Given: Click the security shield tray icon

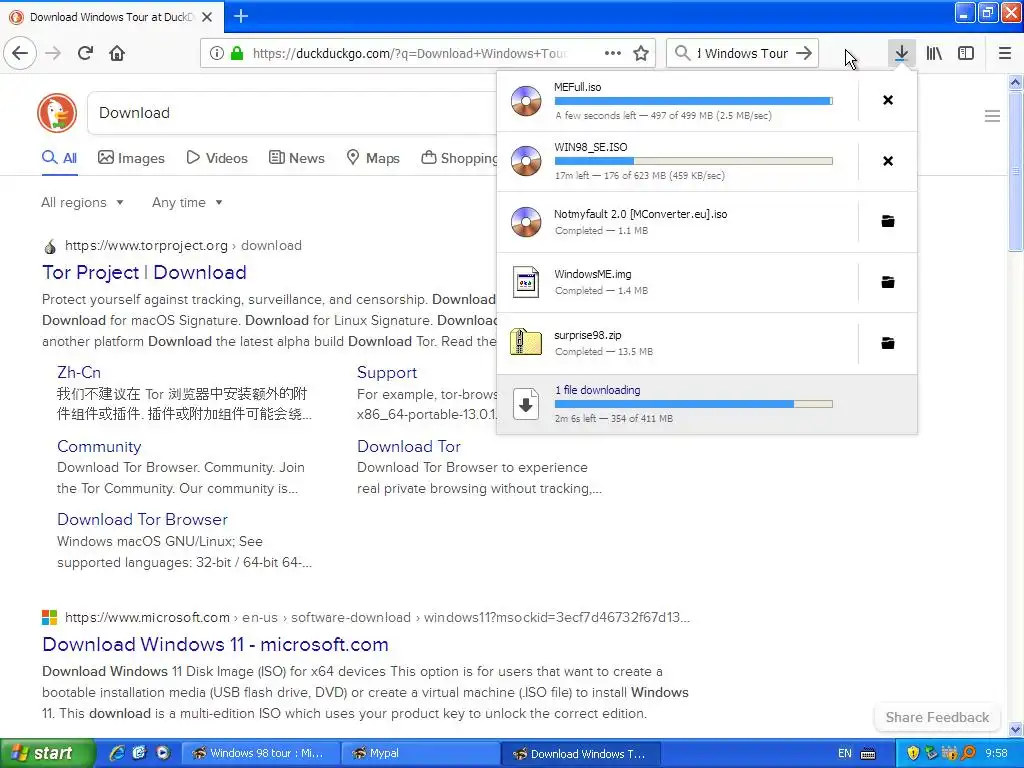Looking at the screenshot, I should pyautogui.click(x=913, y=753).
